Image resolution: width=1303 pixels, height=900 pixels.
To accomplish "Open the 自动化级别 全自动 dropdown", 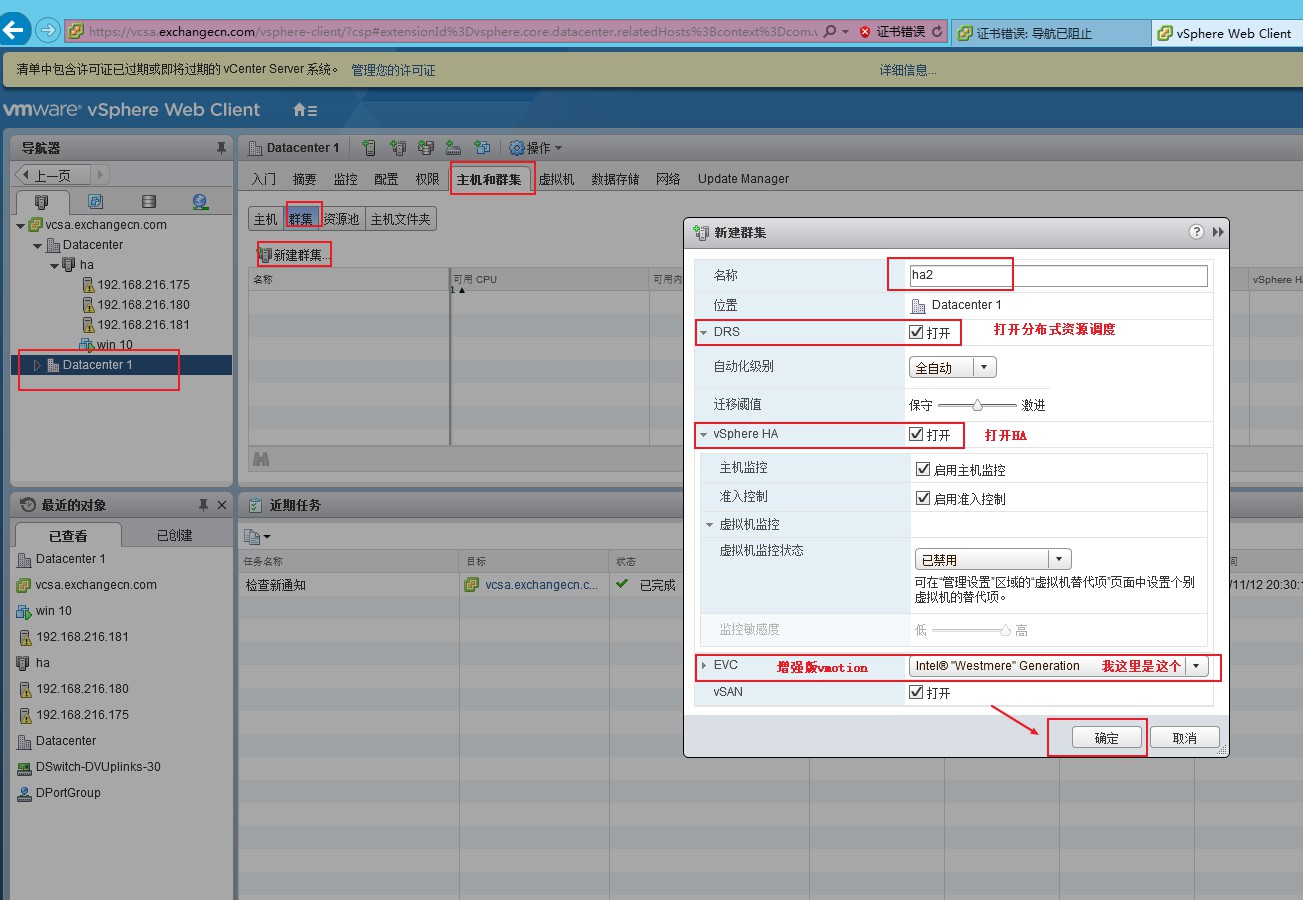I will [953, 368].
